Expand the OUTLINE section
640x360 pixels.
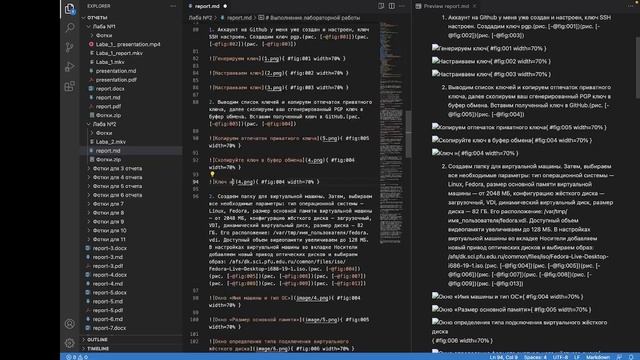[97, 340]
